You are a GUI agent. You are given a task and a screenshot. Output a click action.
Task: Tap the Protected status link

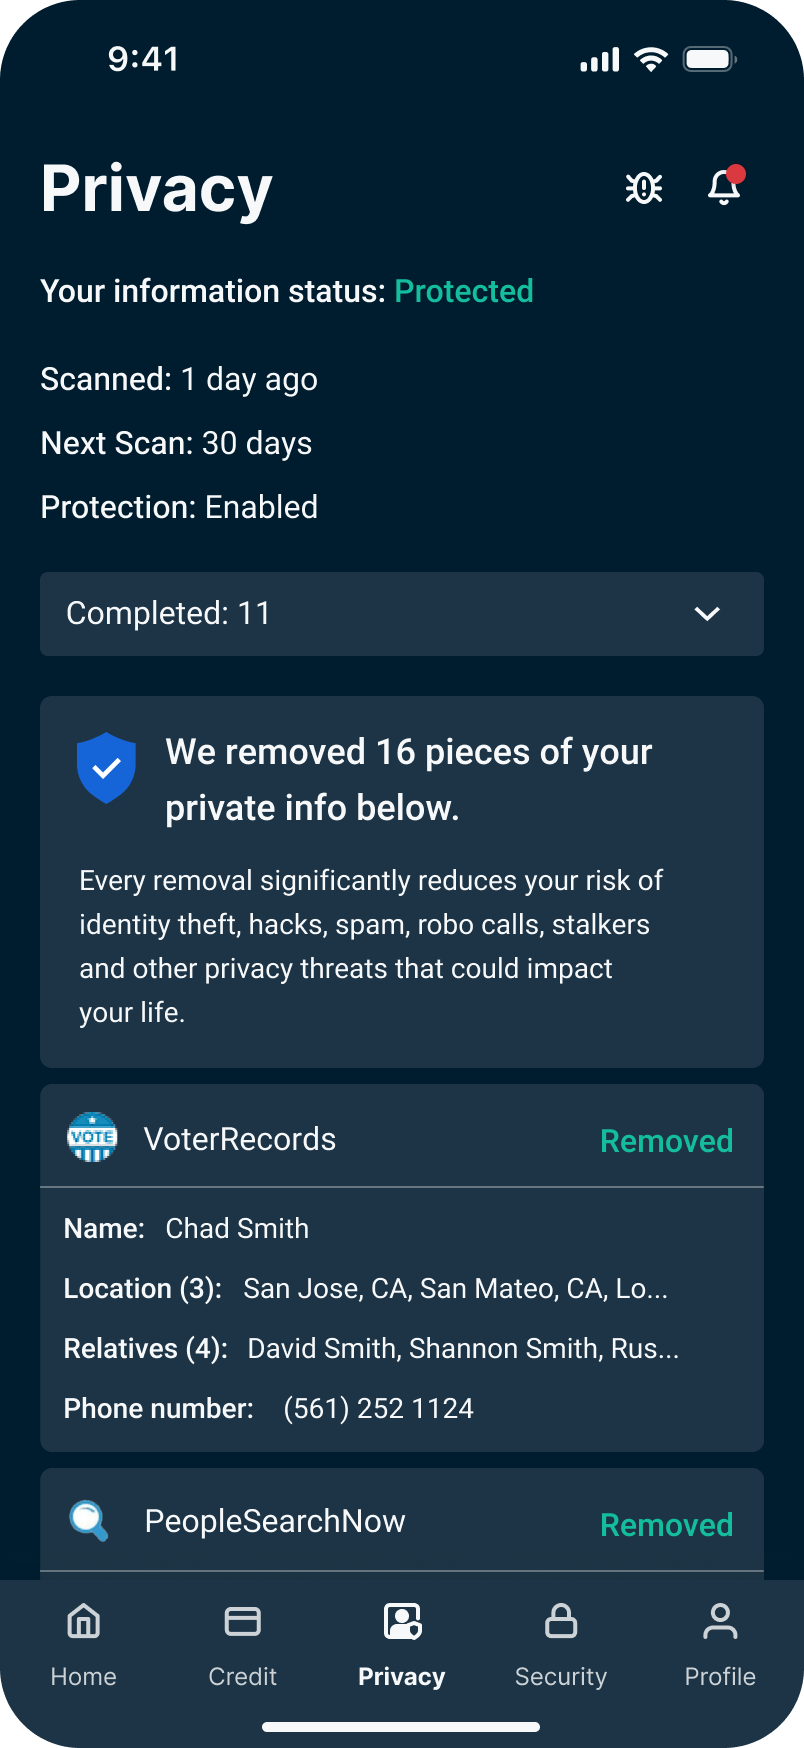point(464,291)
